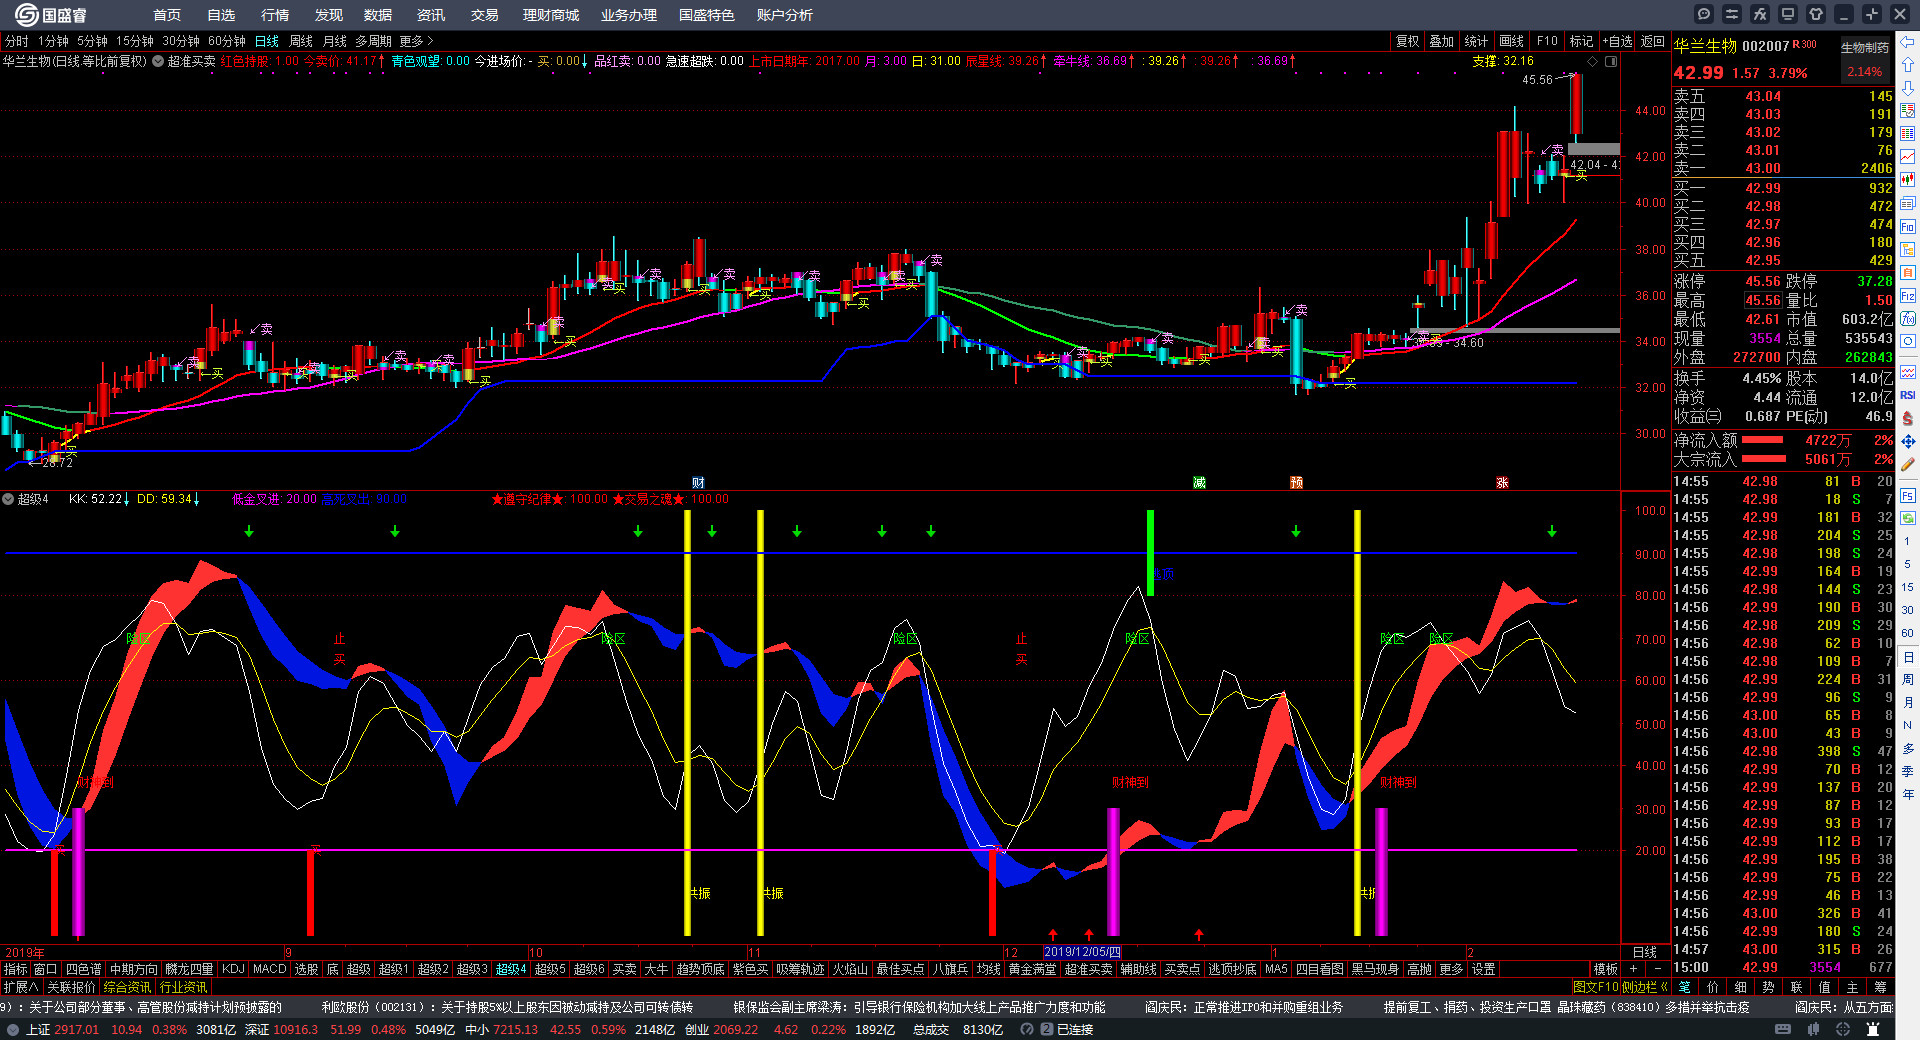
Task: Select the KDJ indicator tab
Action: click(233, 968)
